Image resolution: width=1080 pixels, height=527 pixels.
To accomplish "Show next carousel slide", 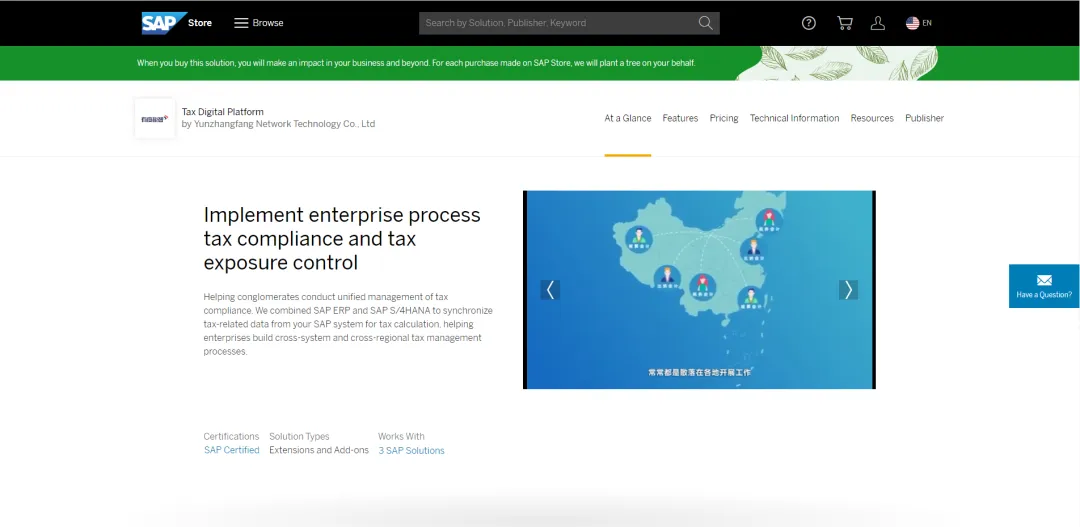I will pos(848,290).
